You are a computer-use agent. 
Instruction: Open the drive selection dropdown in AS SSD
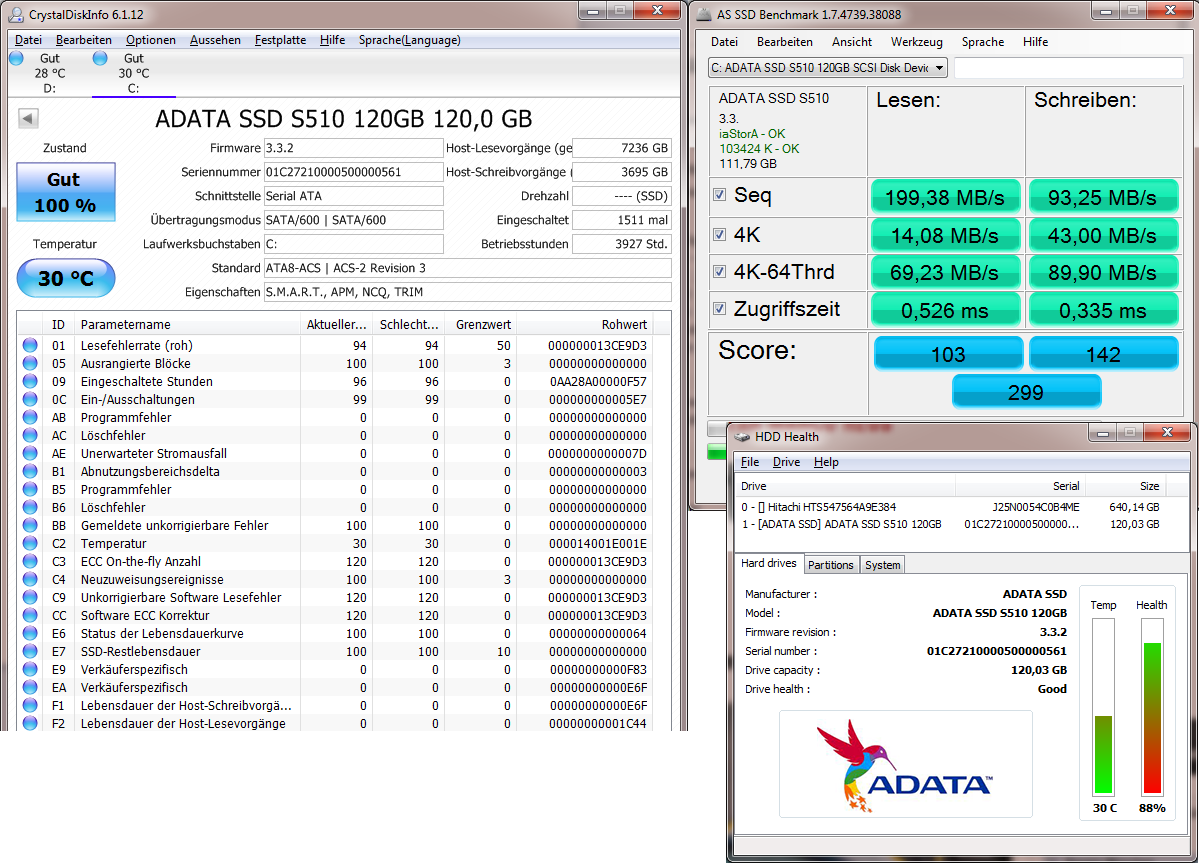[828, 68]
